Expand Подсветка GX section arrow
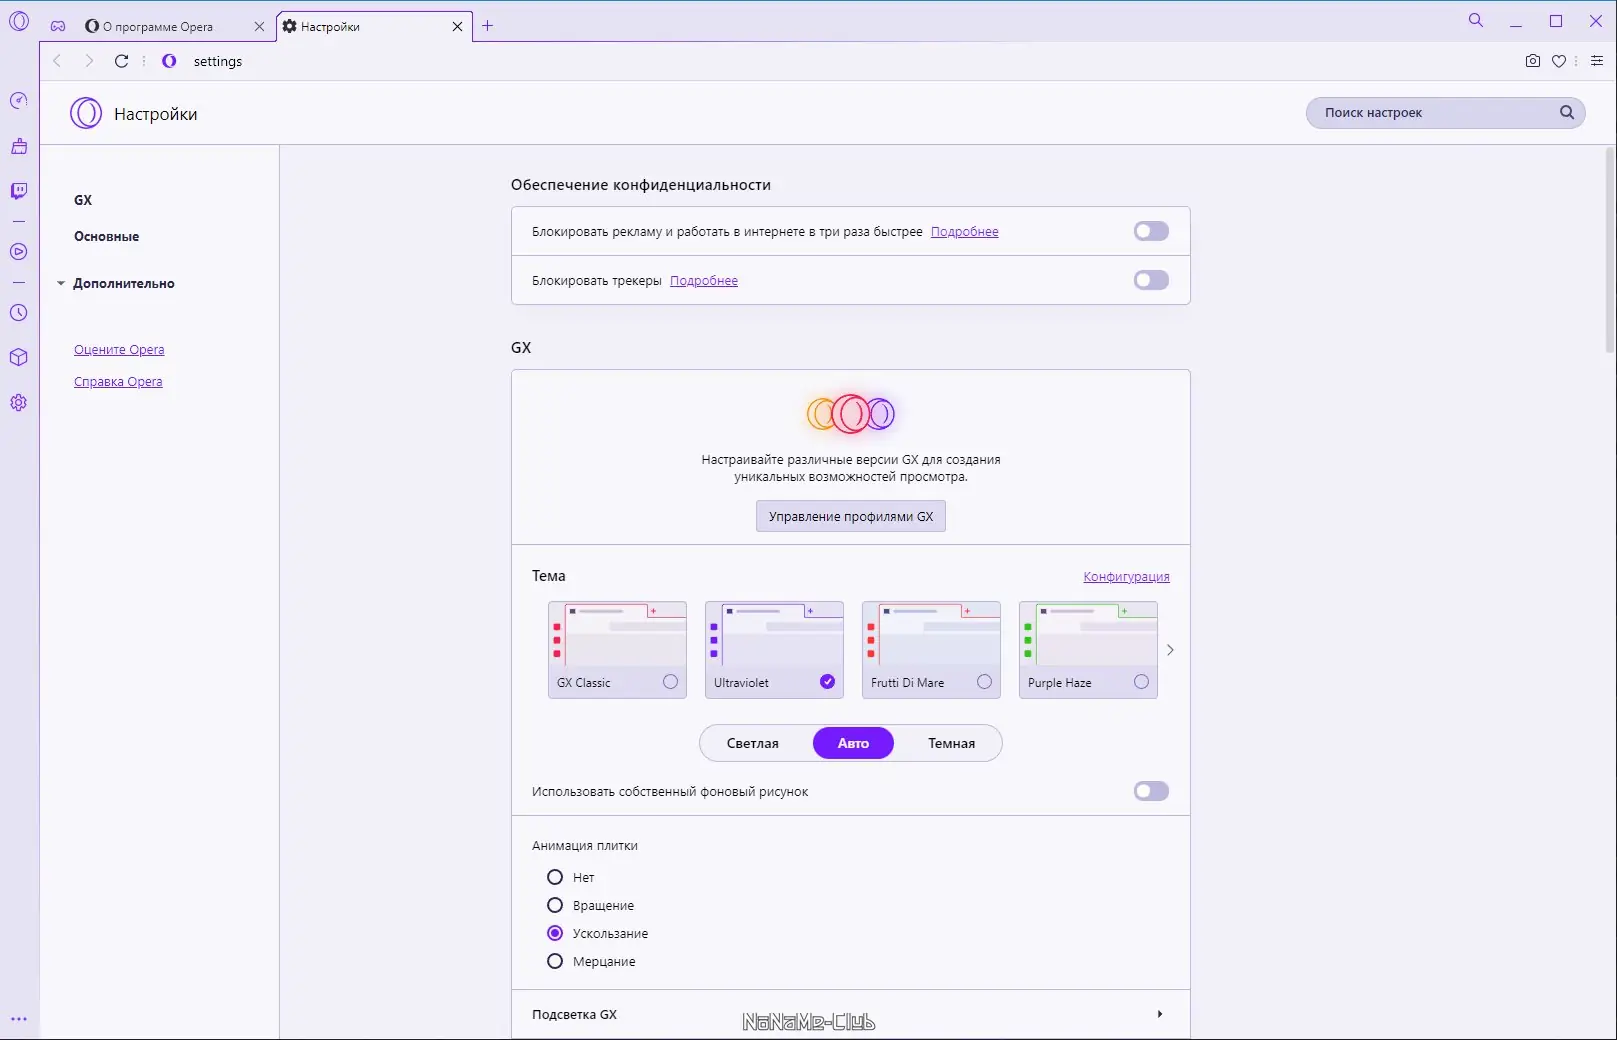 [1160, 1014]
